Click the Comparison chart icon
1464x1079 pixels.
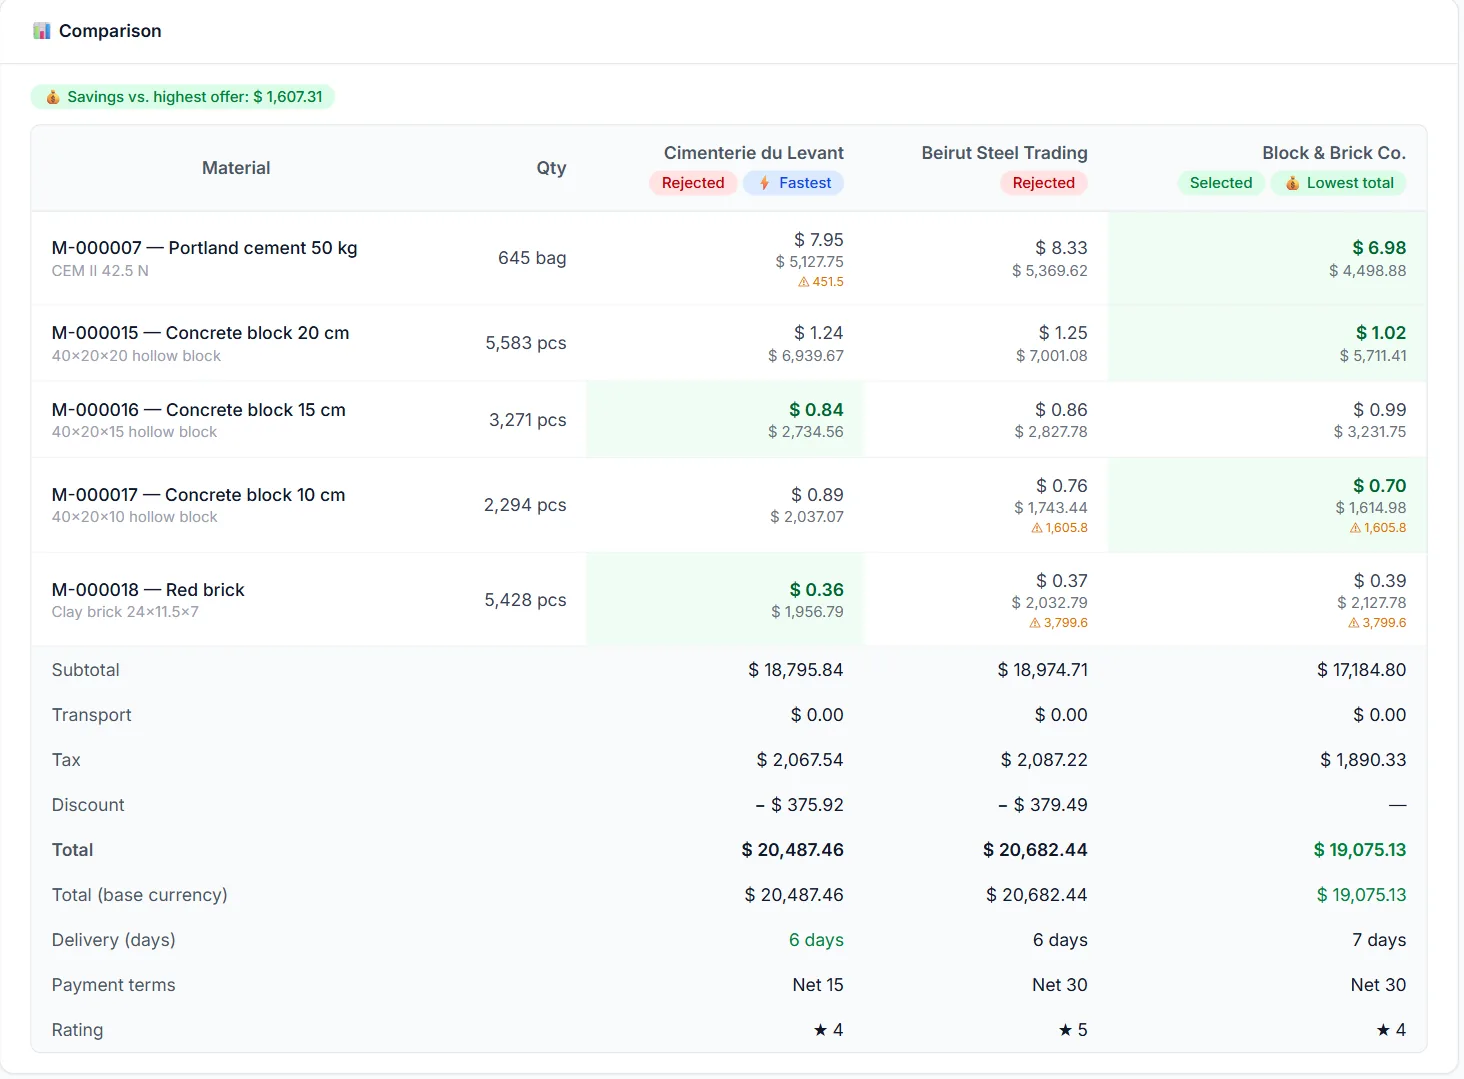tap(41, 31)
